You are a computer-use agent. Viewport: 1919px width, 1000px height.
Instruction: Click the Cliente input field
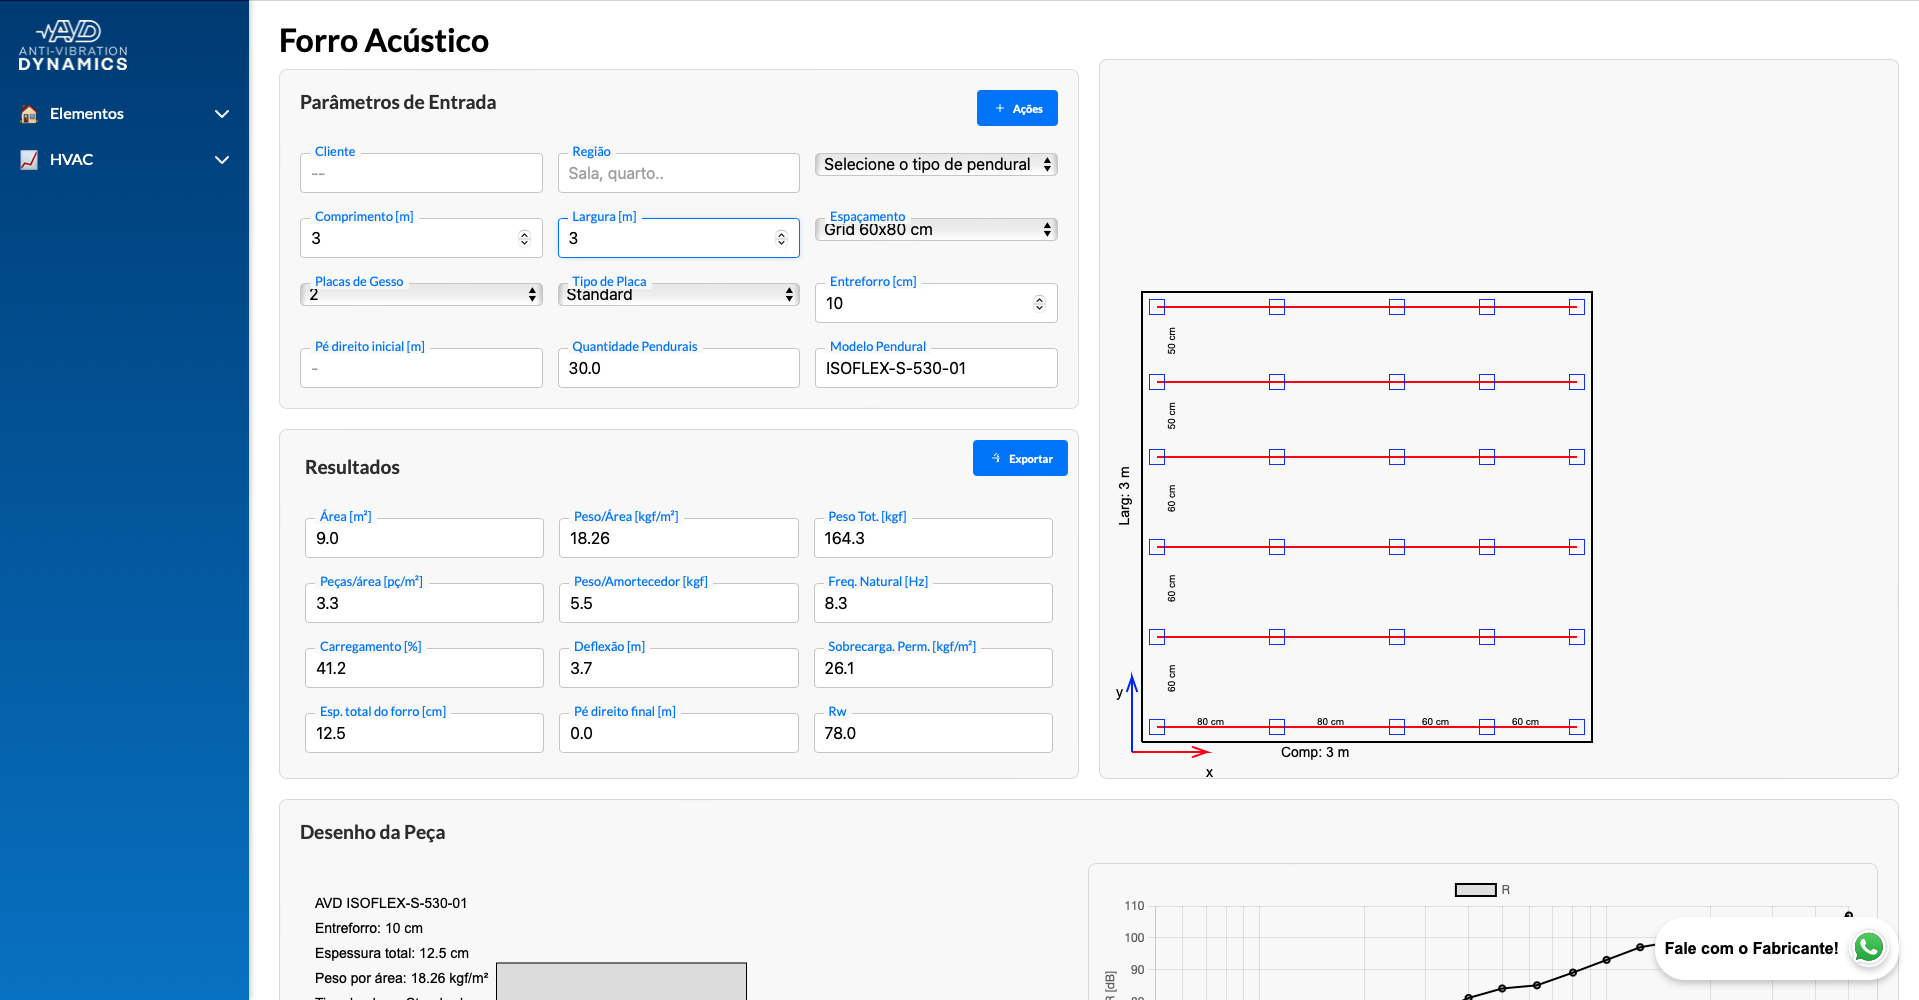[421, 173]
